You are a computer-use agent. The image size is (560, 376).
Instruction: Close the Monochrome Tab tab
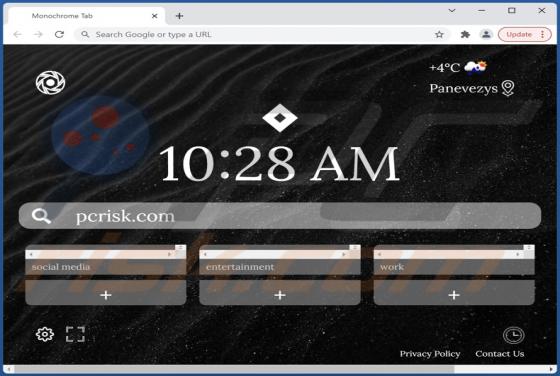[155, 16]
